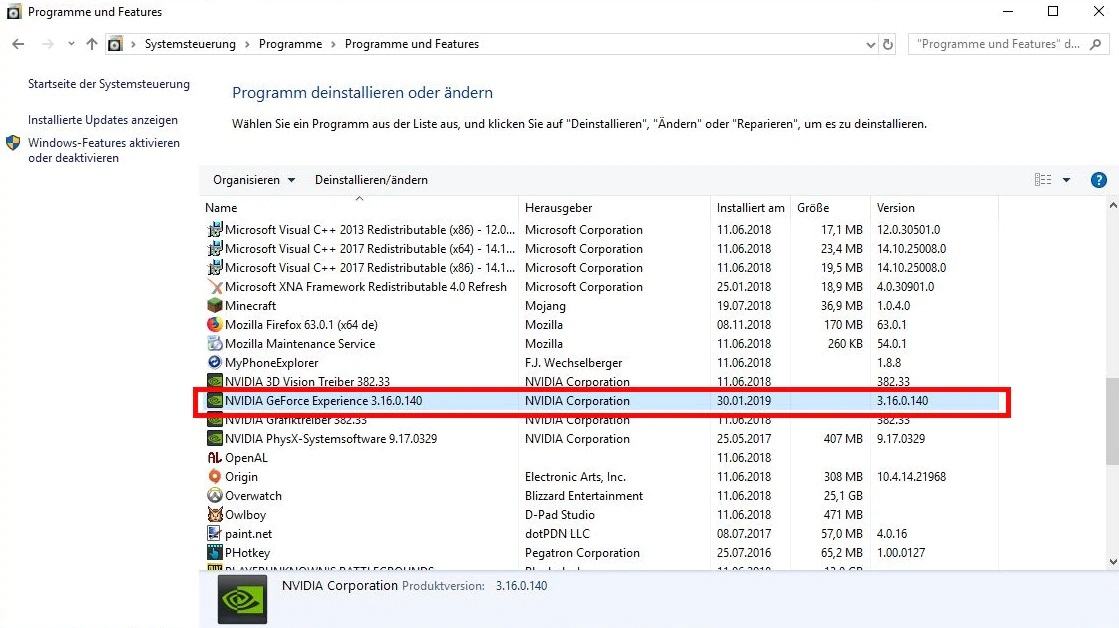Open Systemsteuerung breadcrumb
This screenshot has height=628, width=1119.
click(190, 44)
